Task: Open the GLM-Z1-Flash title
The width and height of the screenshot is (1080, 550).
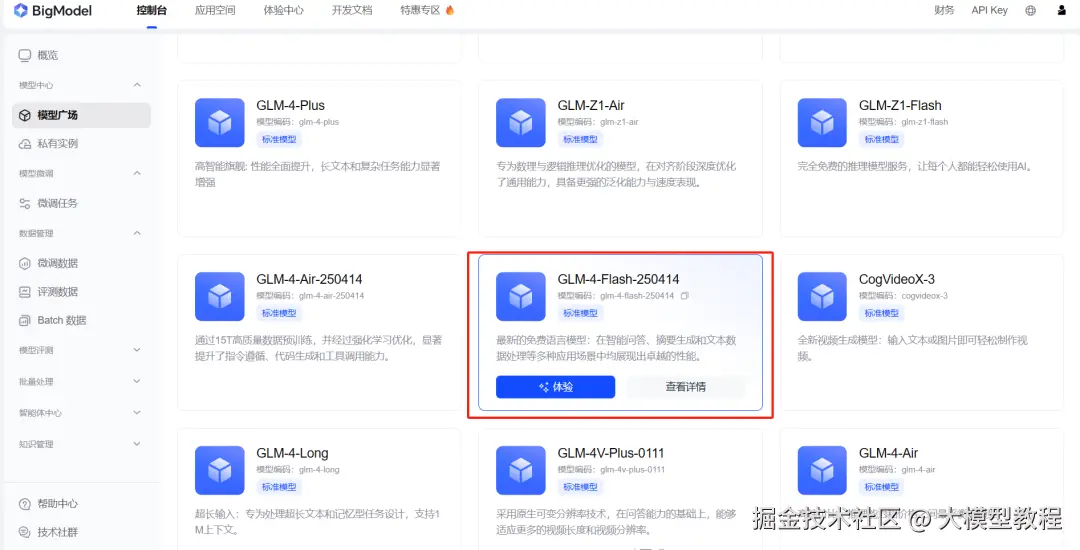Action: (x=900, y=105)
